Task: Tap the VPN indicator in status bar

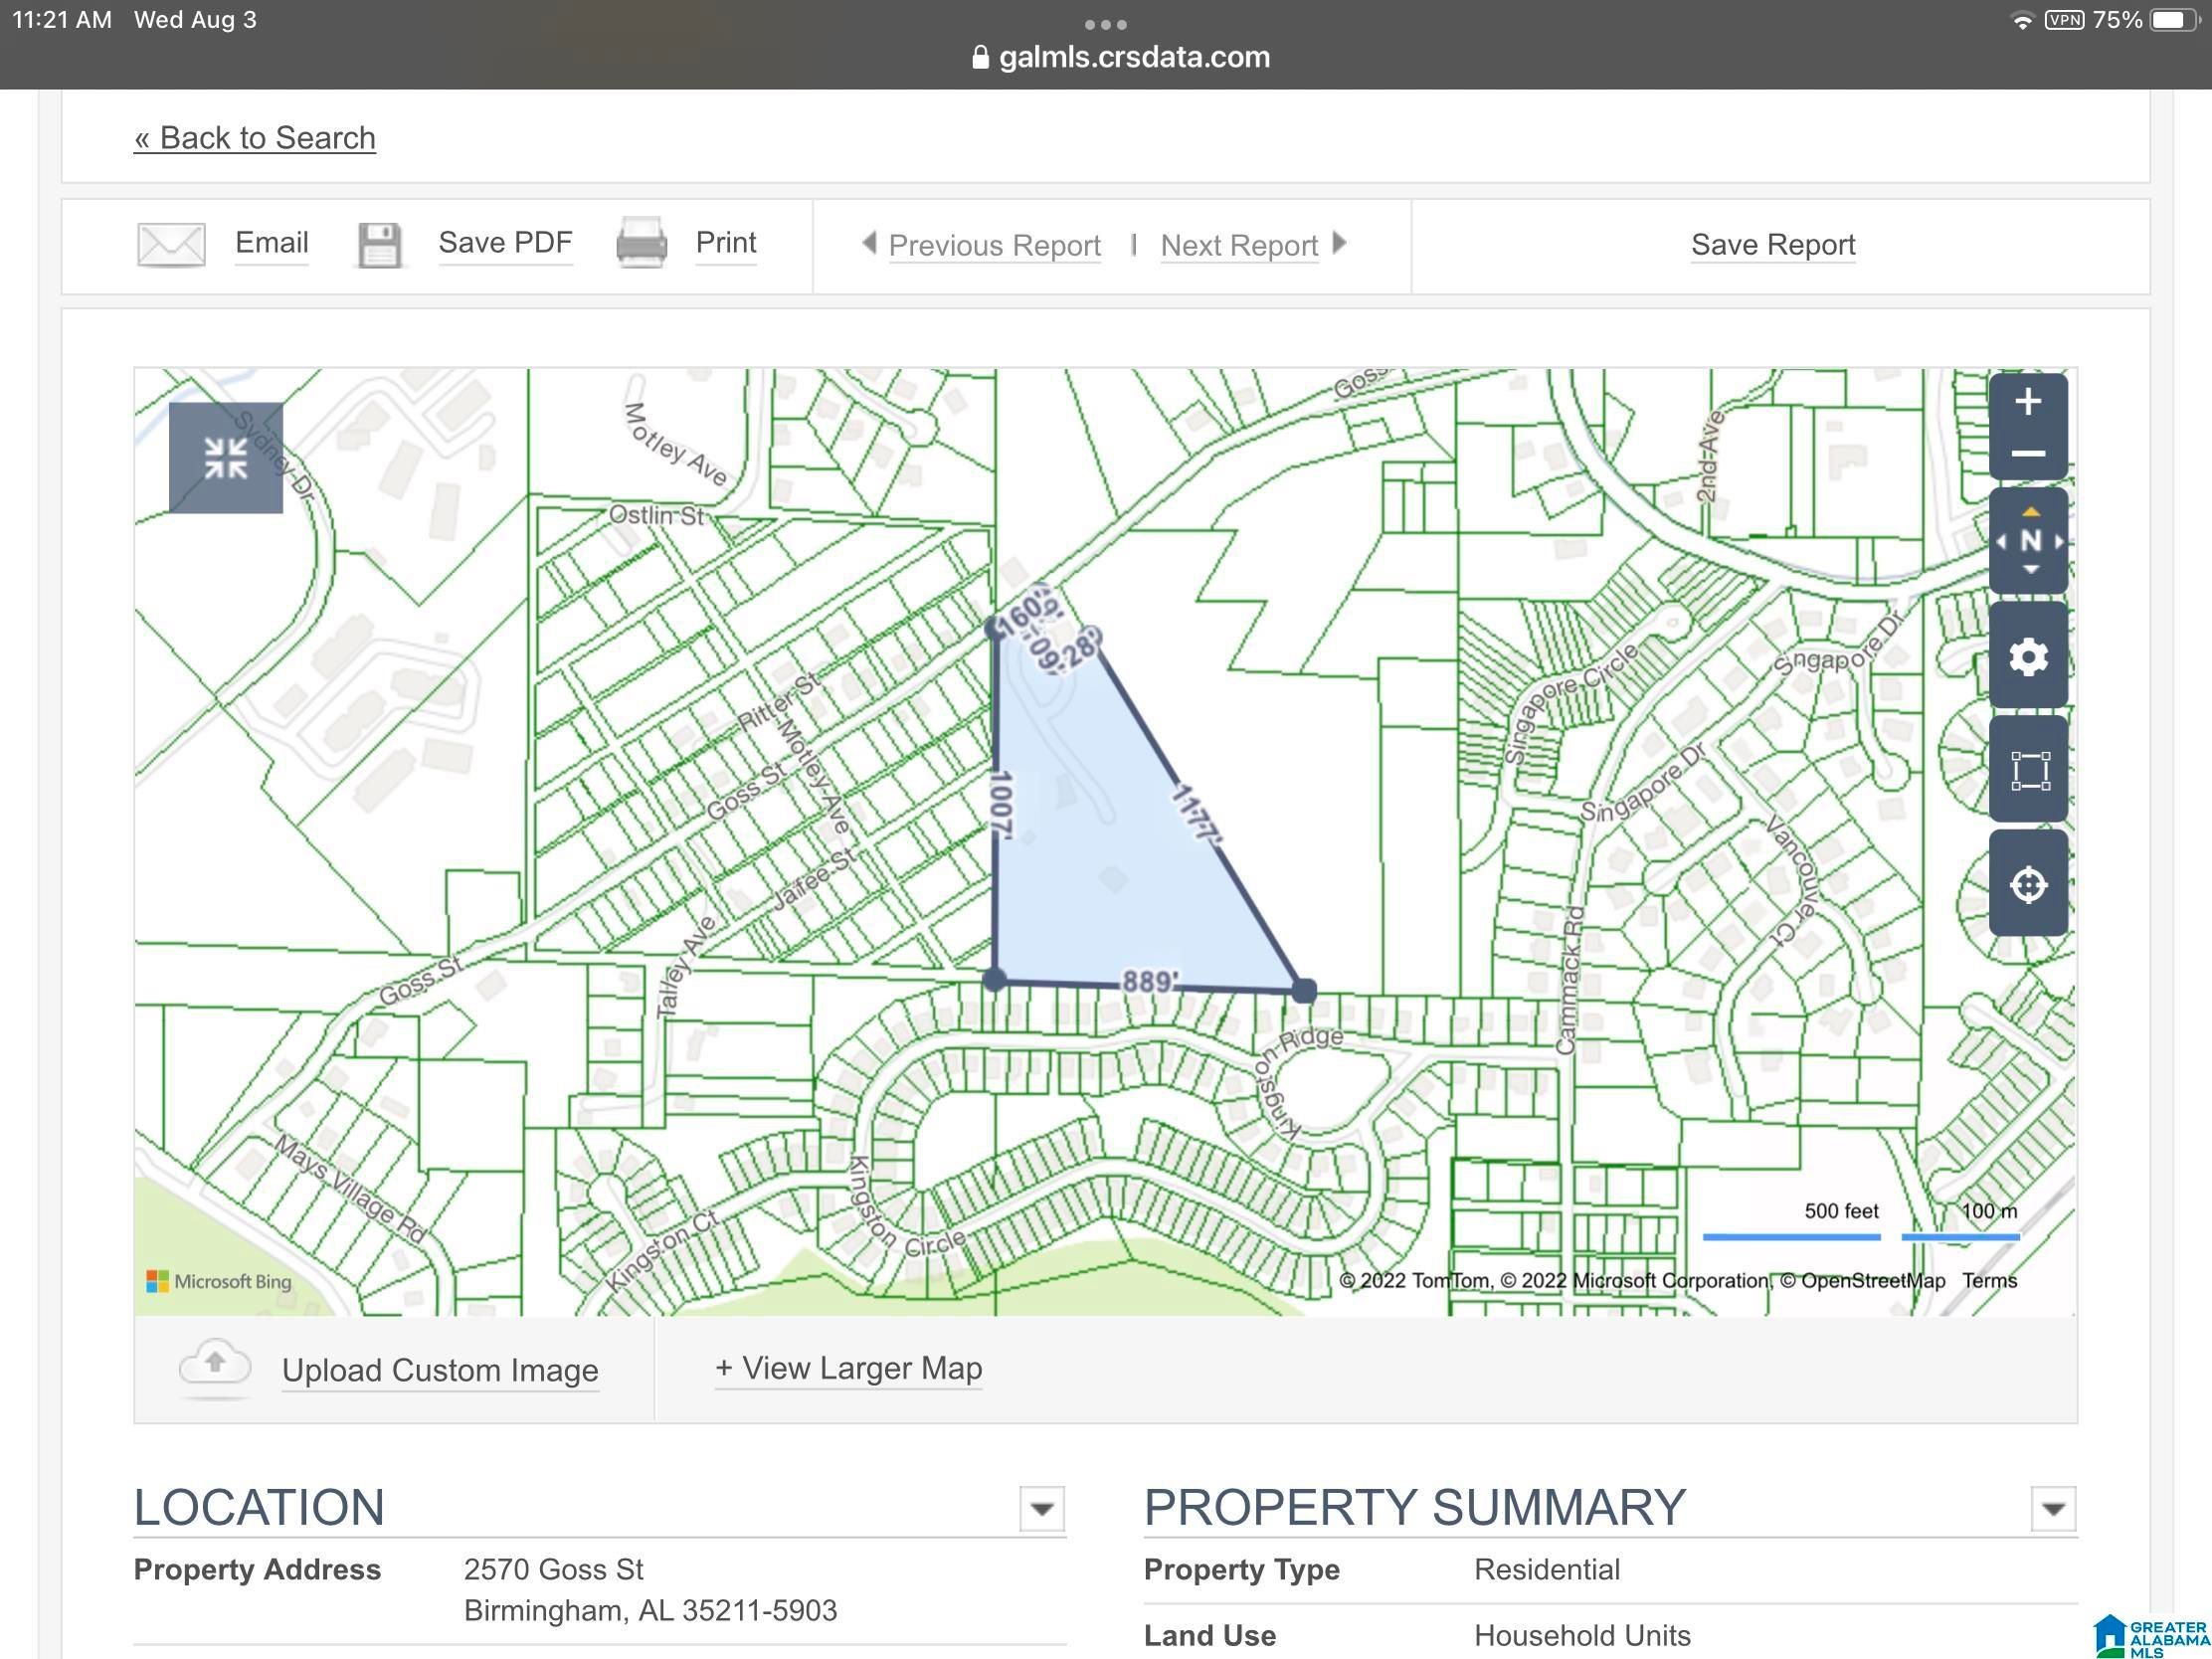Action: [2065, 20]
